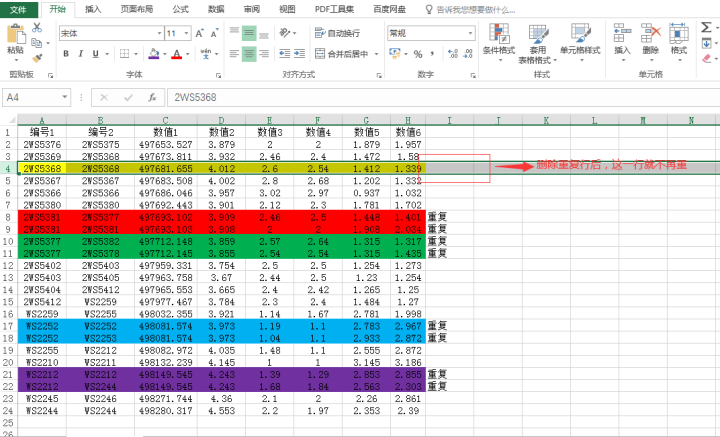The height and width of the screenshot is (437, 720).
Task: Click 合并后居中 merge and center
Action: click(342, 54)
